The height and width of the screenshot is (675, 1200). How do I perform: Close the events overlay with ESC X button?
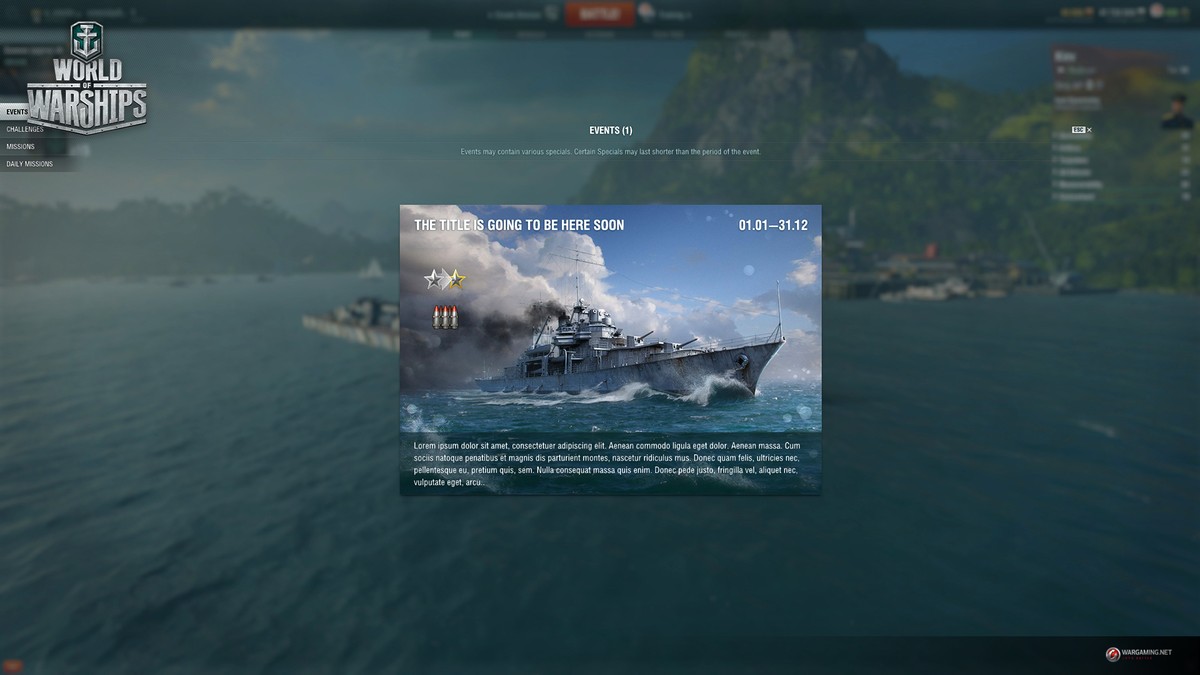1082,130
